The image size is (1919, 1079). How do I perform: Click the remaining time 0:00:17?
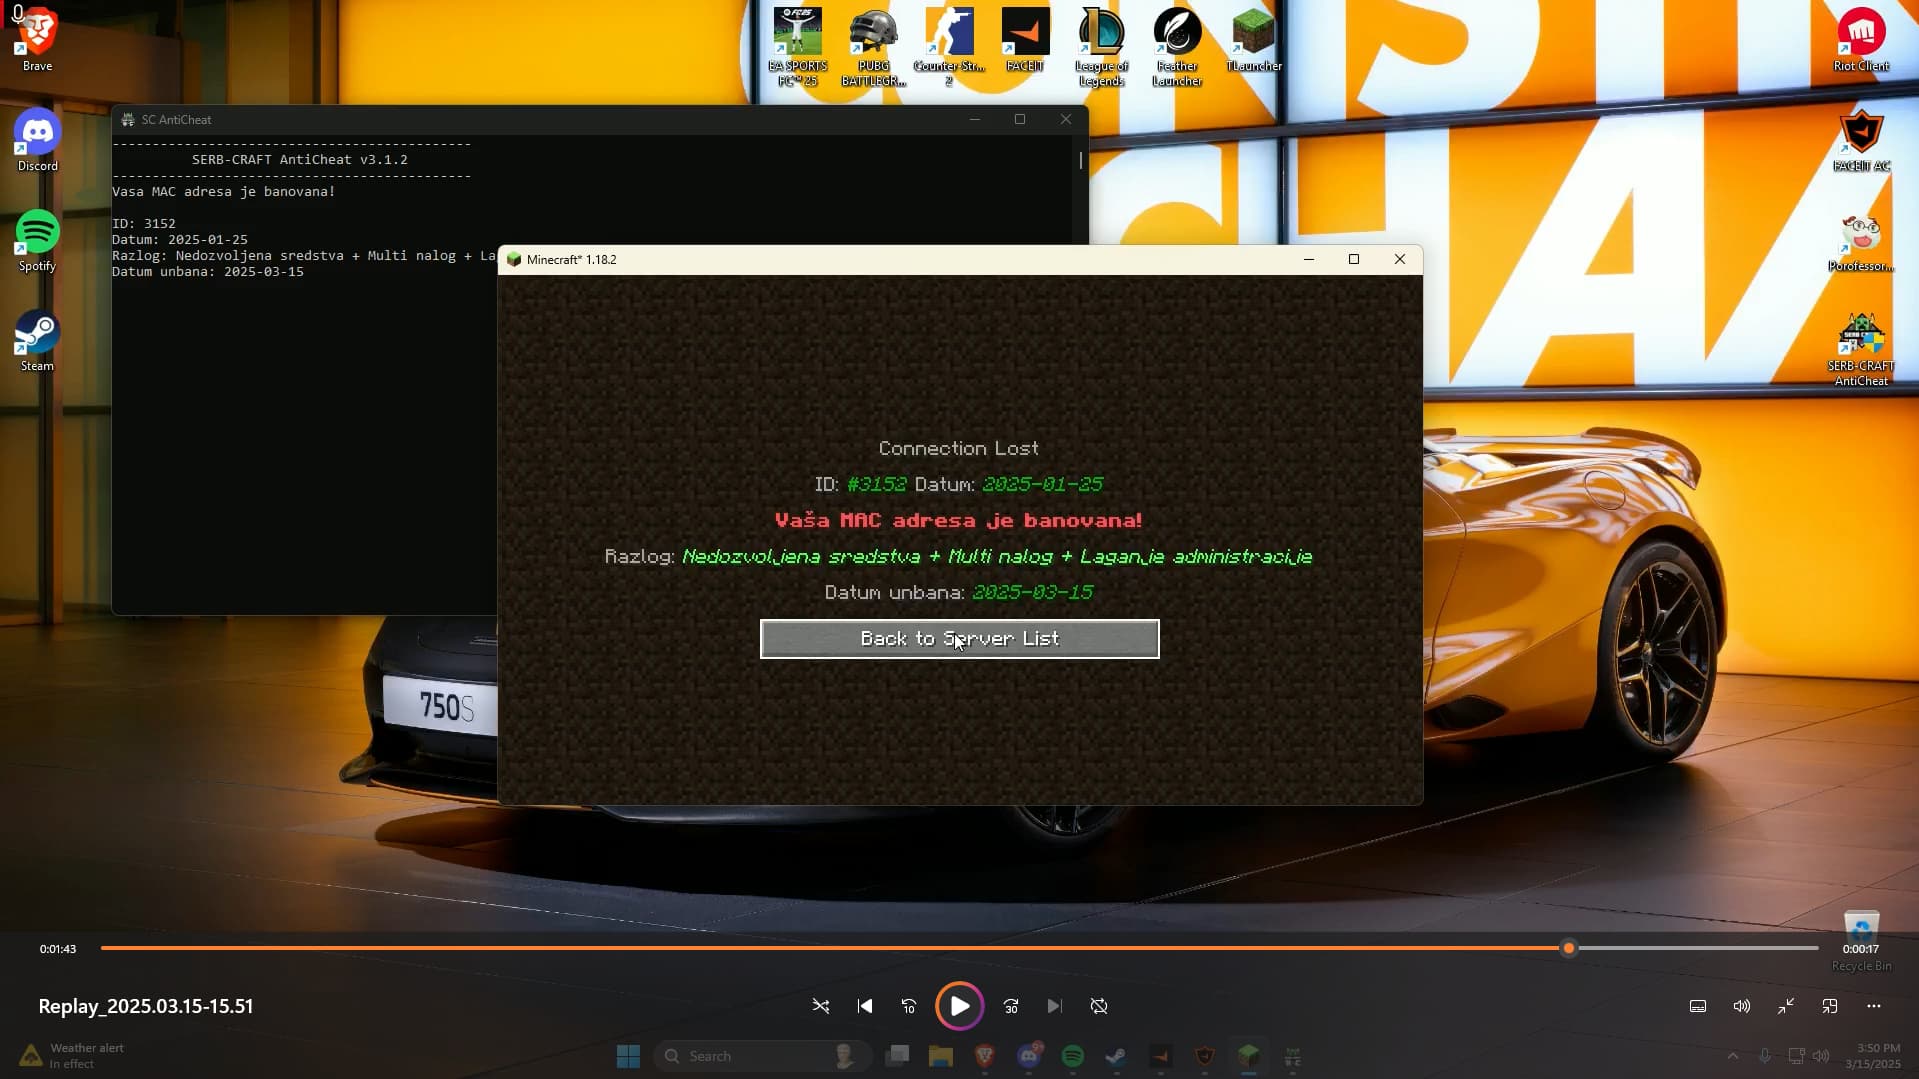click(1861, 949)
